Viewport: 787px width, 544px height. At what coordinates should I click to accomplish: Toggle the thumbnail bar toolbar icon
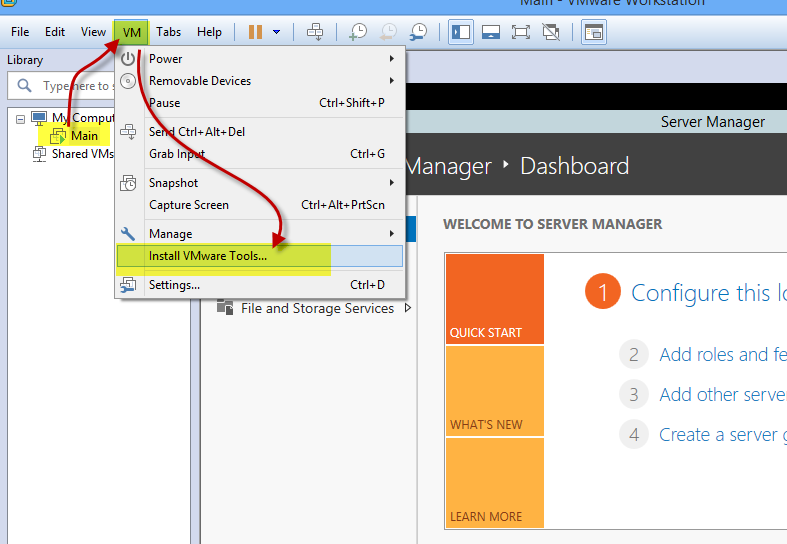pyautogui.click(x=491, y=32)
